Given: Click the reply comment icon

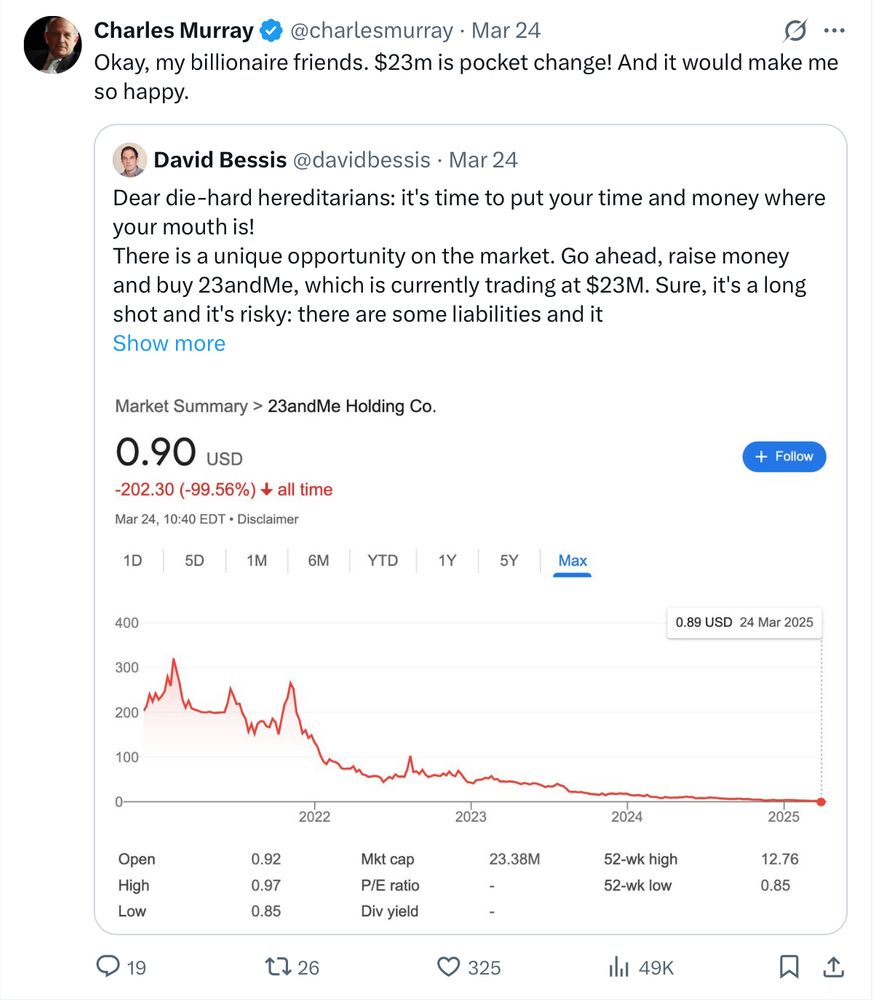Looking at the screenshot, I should (x=108, y=966).
